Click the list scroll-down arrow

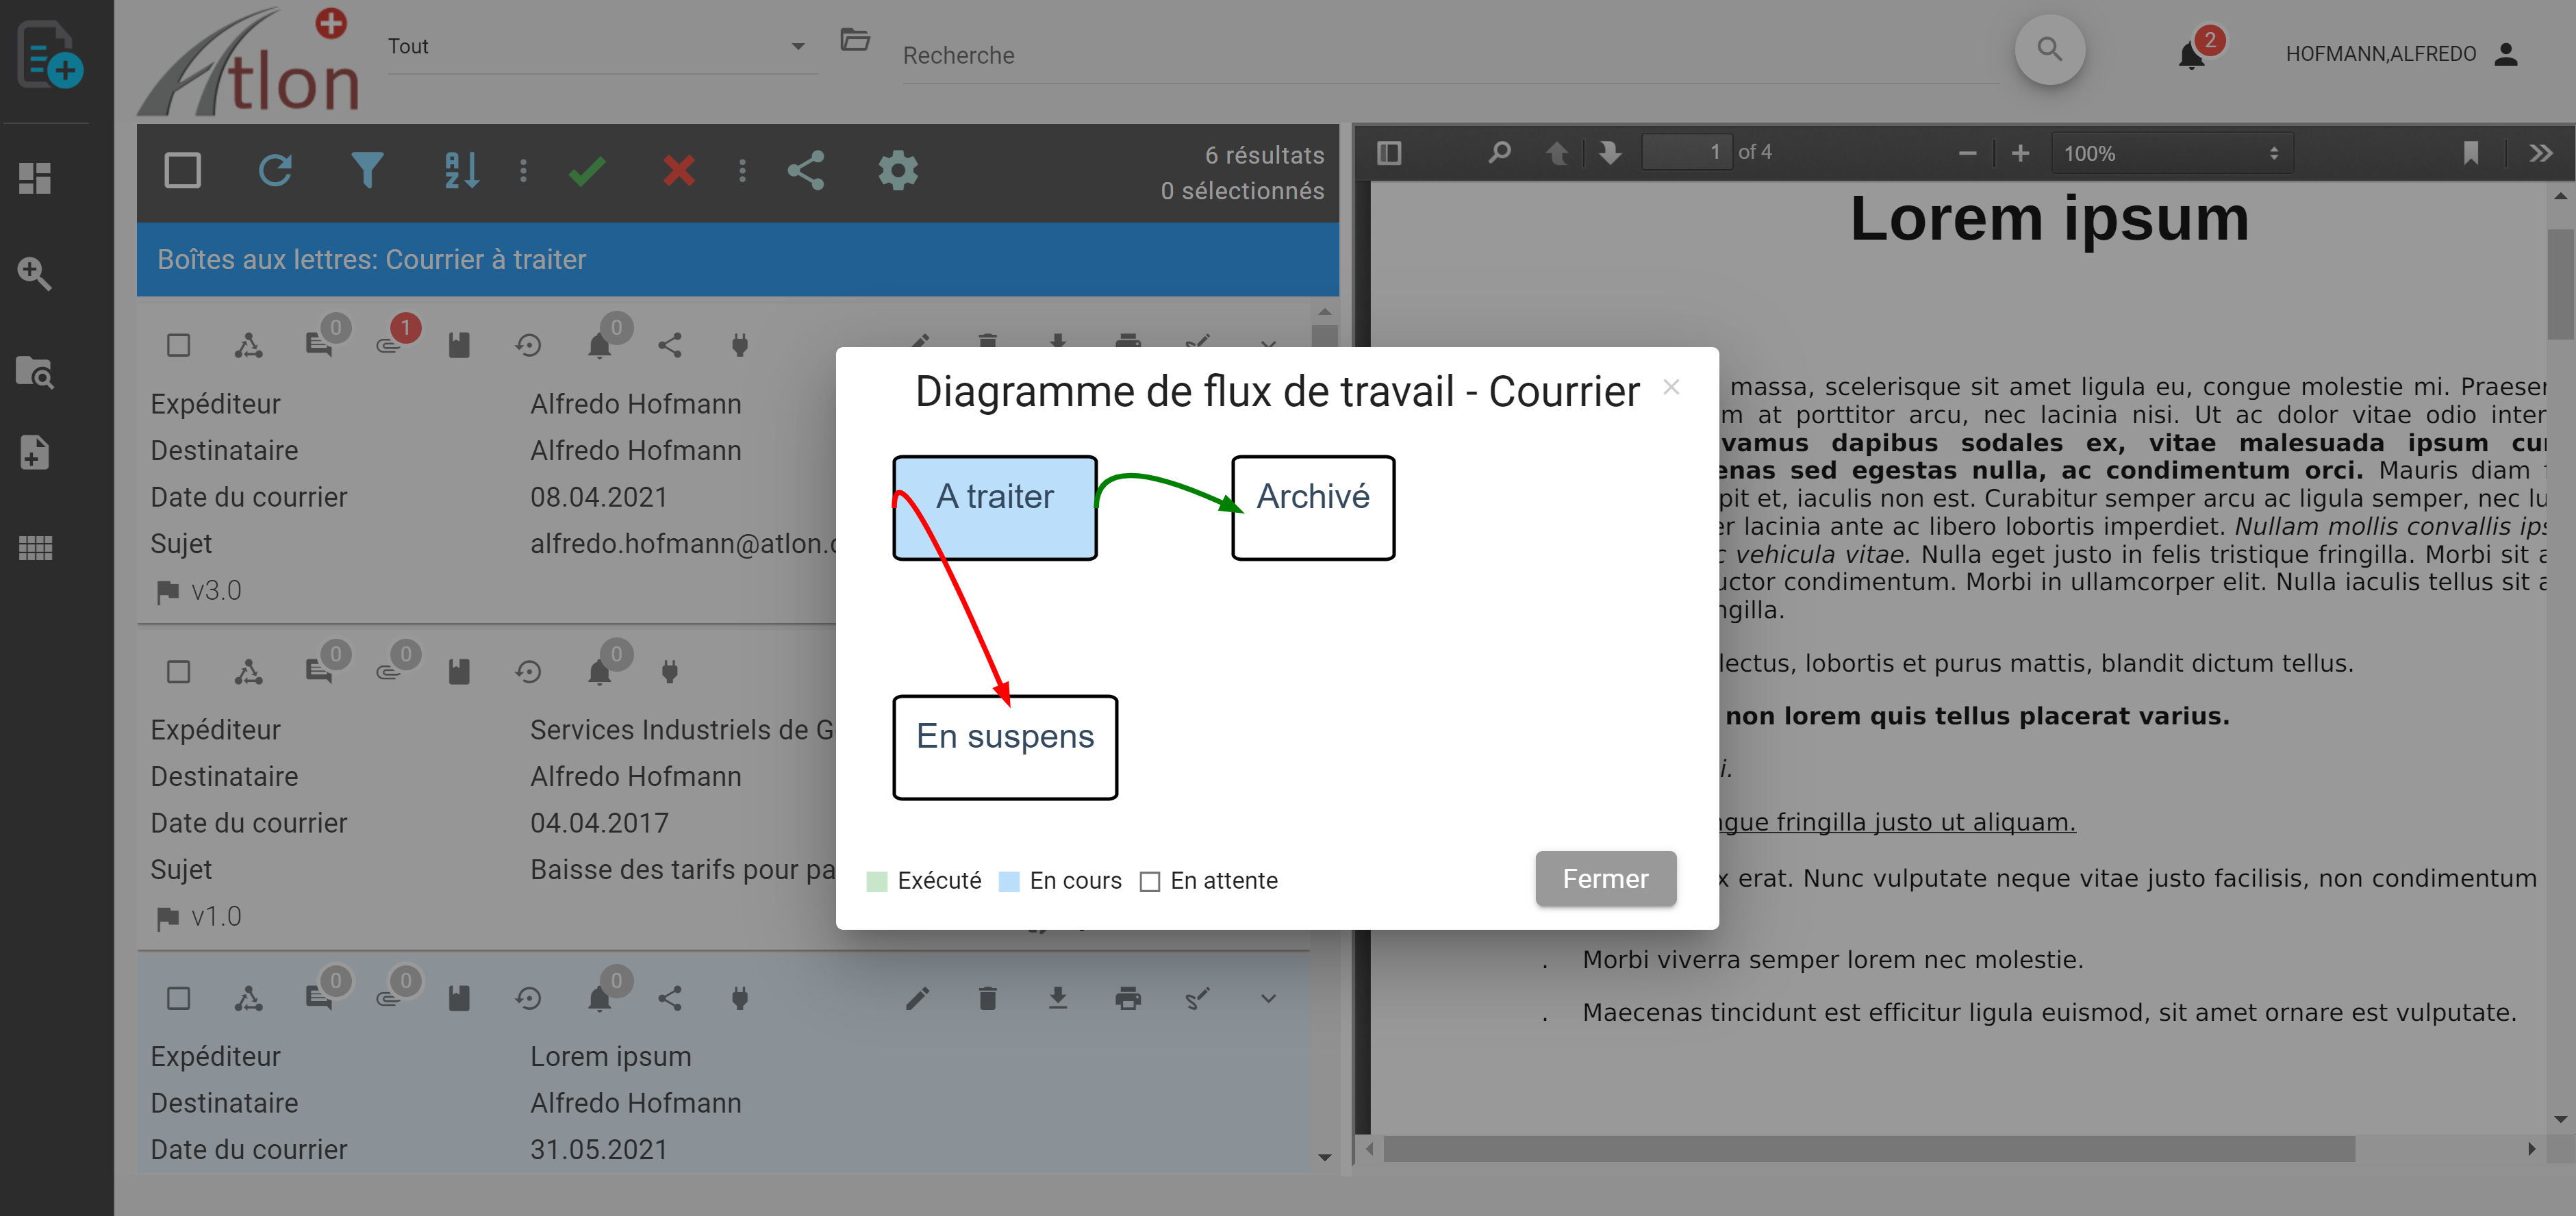click(1324, 1157)
